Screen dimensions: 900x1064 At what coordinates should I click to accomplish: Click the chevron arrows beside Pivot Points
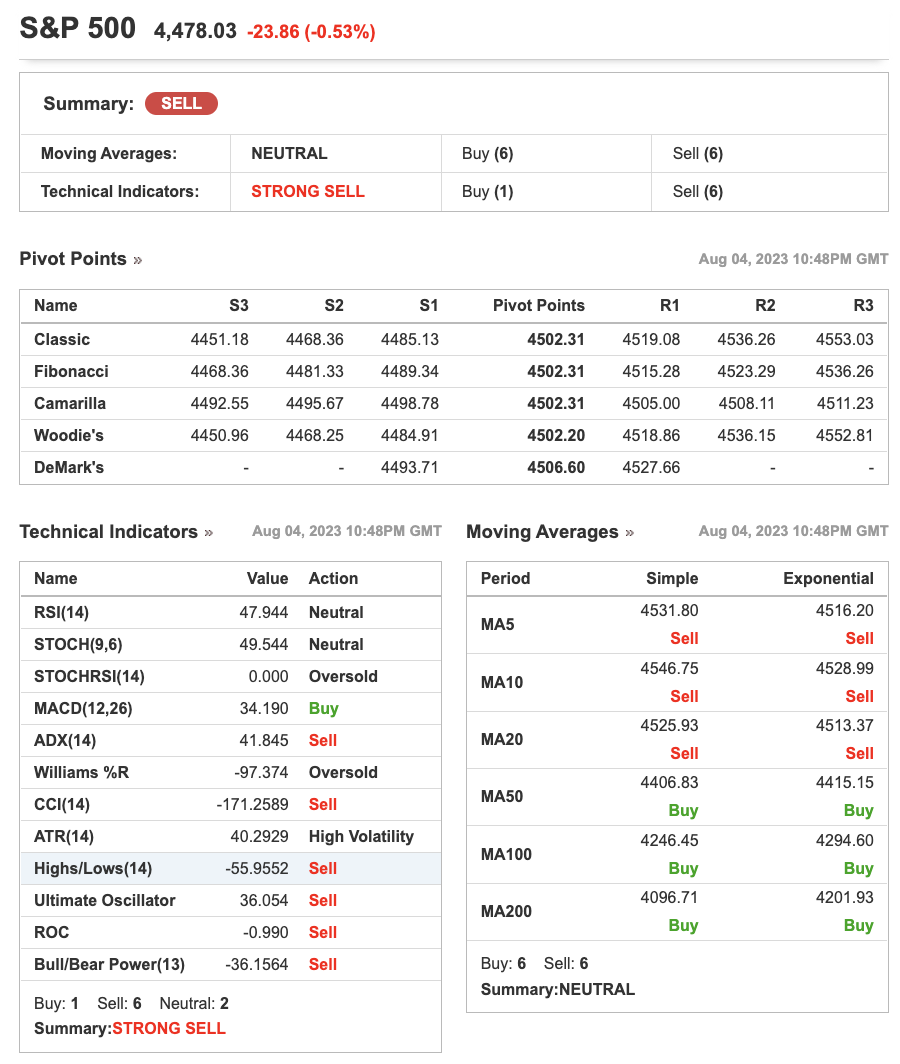pyautogui.click(x=138, y=260)
